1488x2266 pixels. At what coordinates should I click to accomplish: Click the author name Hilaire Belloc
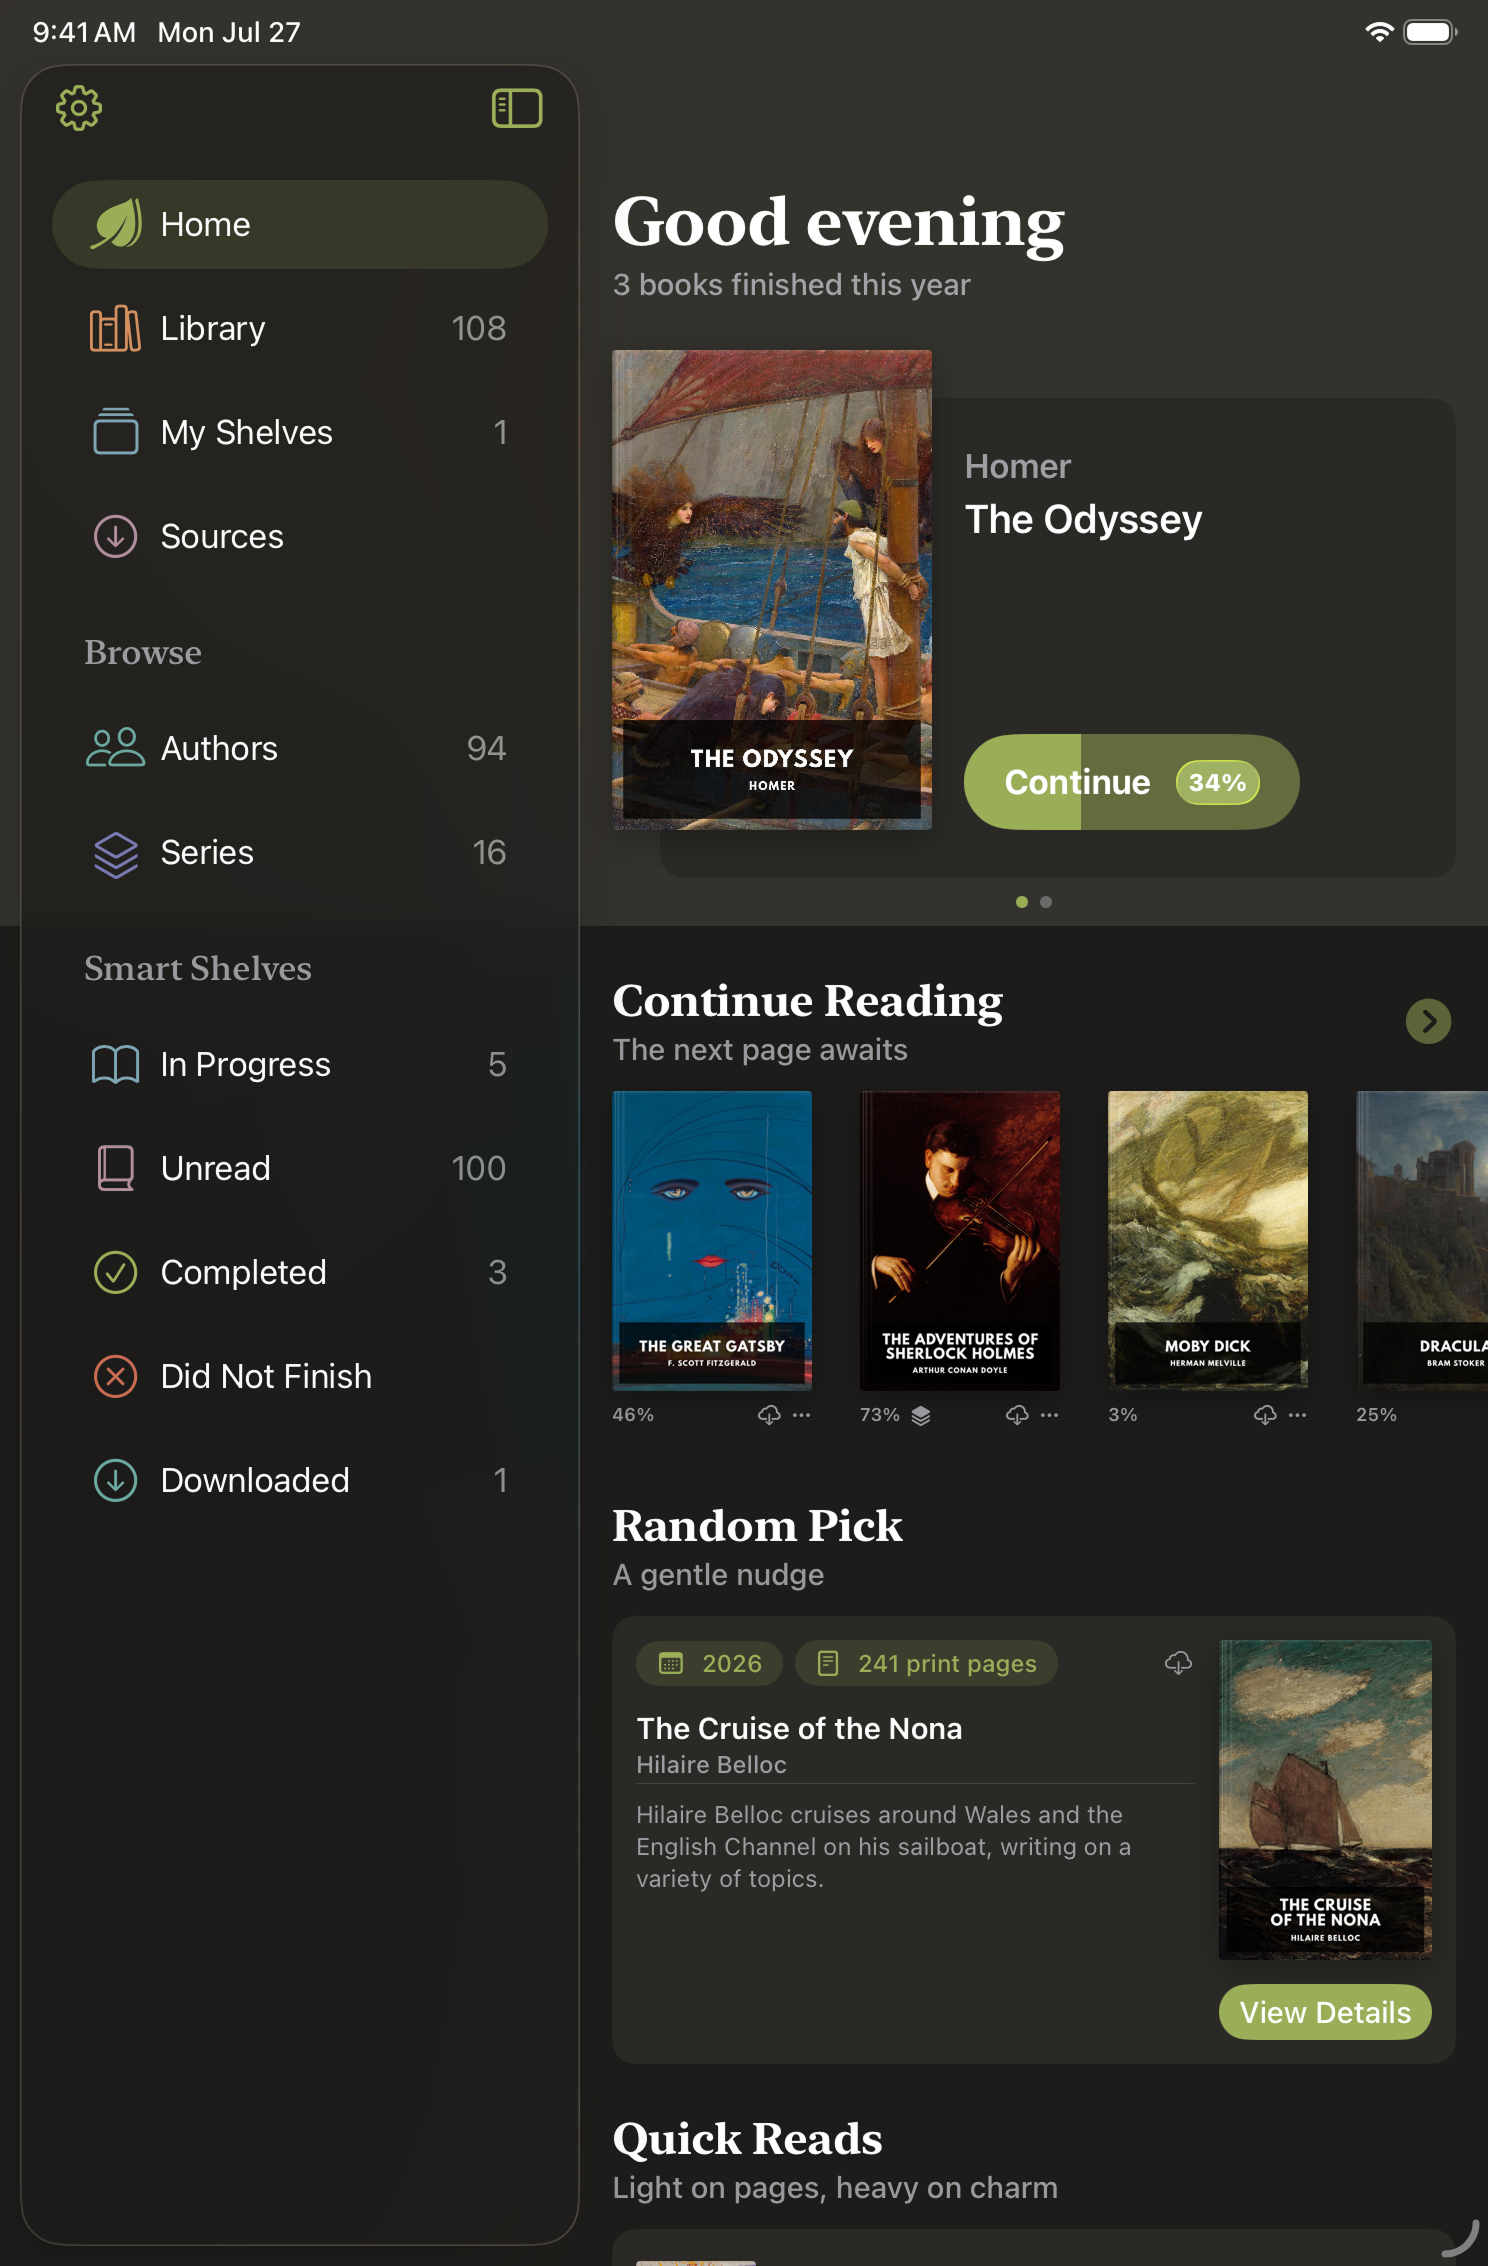click(x=712, y=1765)
